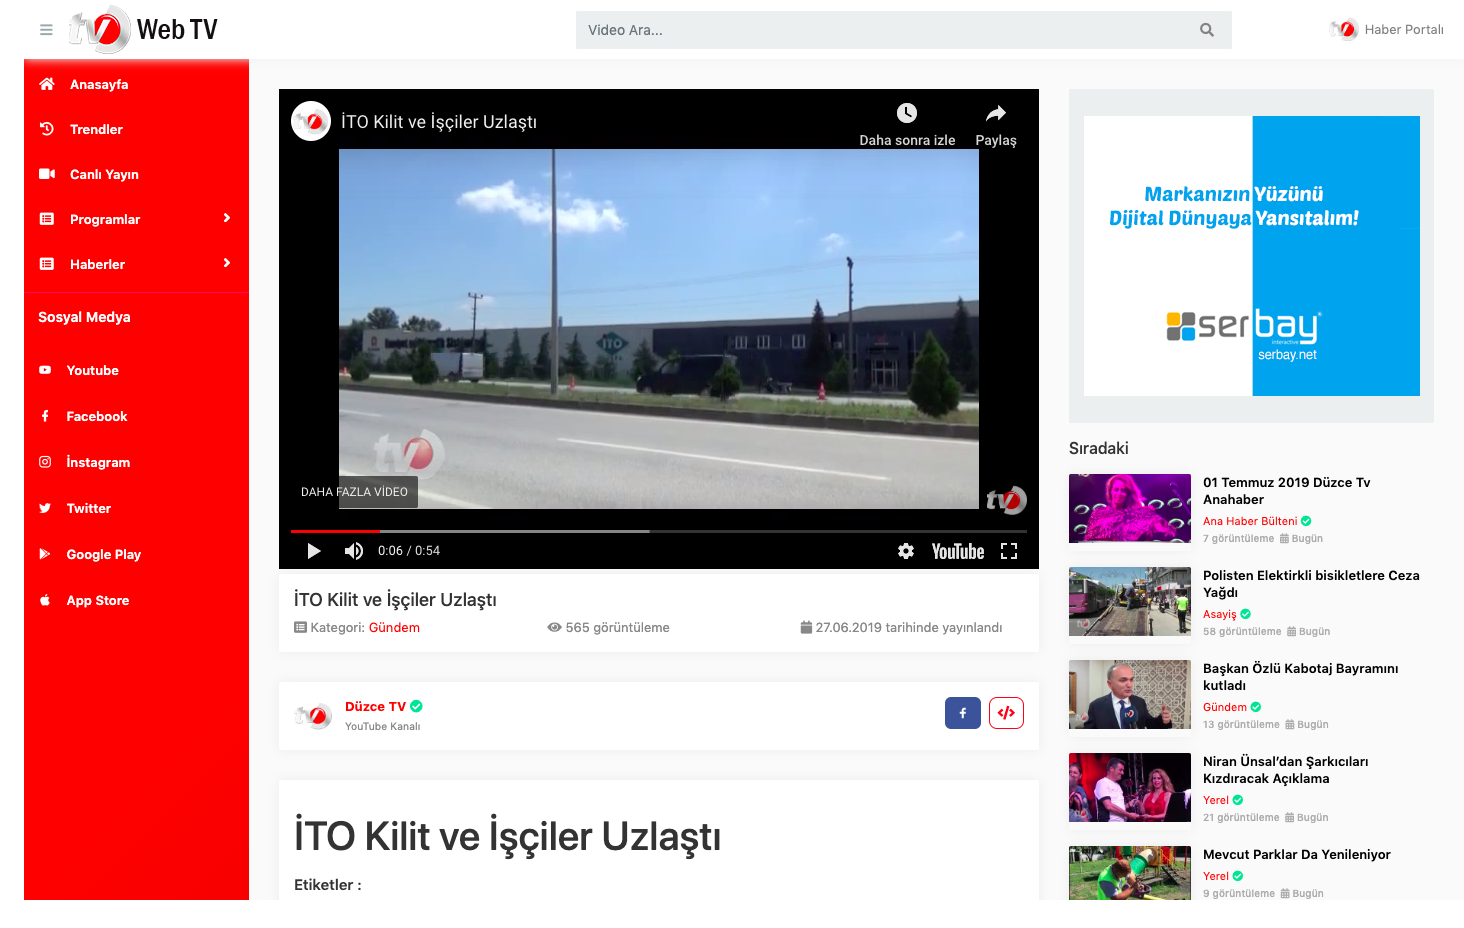Click the search magnifier icon
Viewport: 1464px width, 928px height.
(x=1207, y=30)
